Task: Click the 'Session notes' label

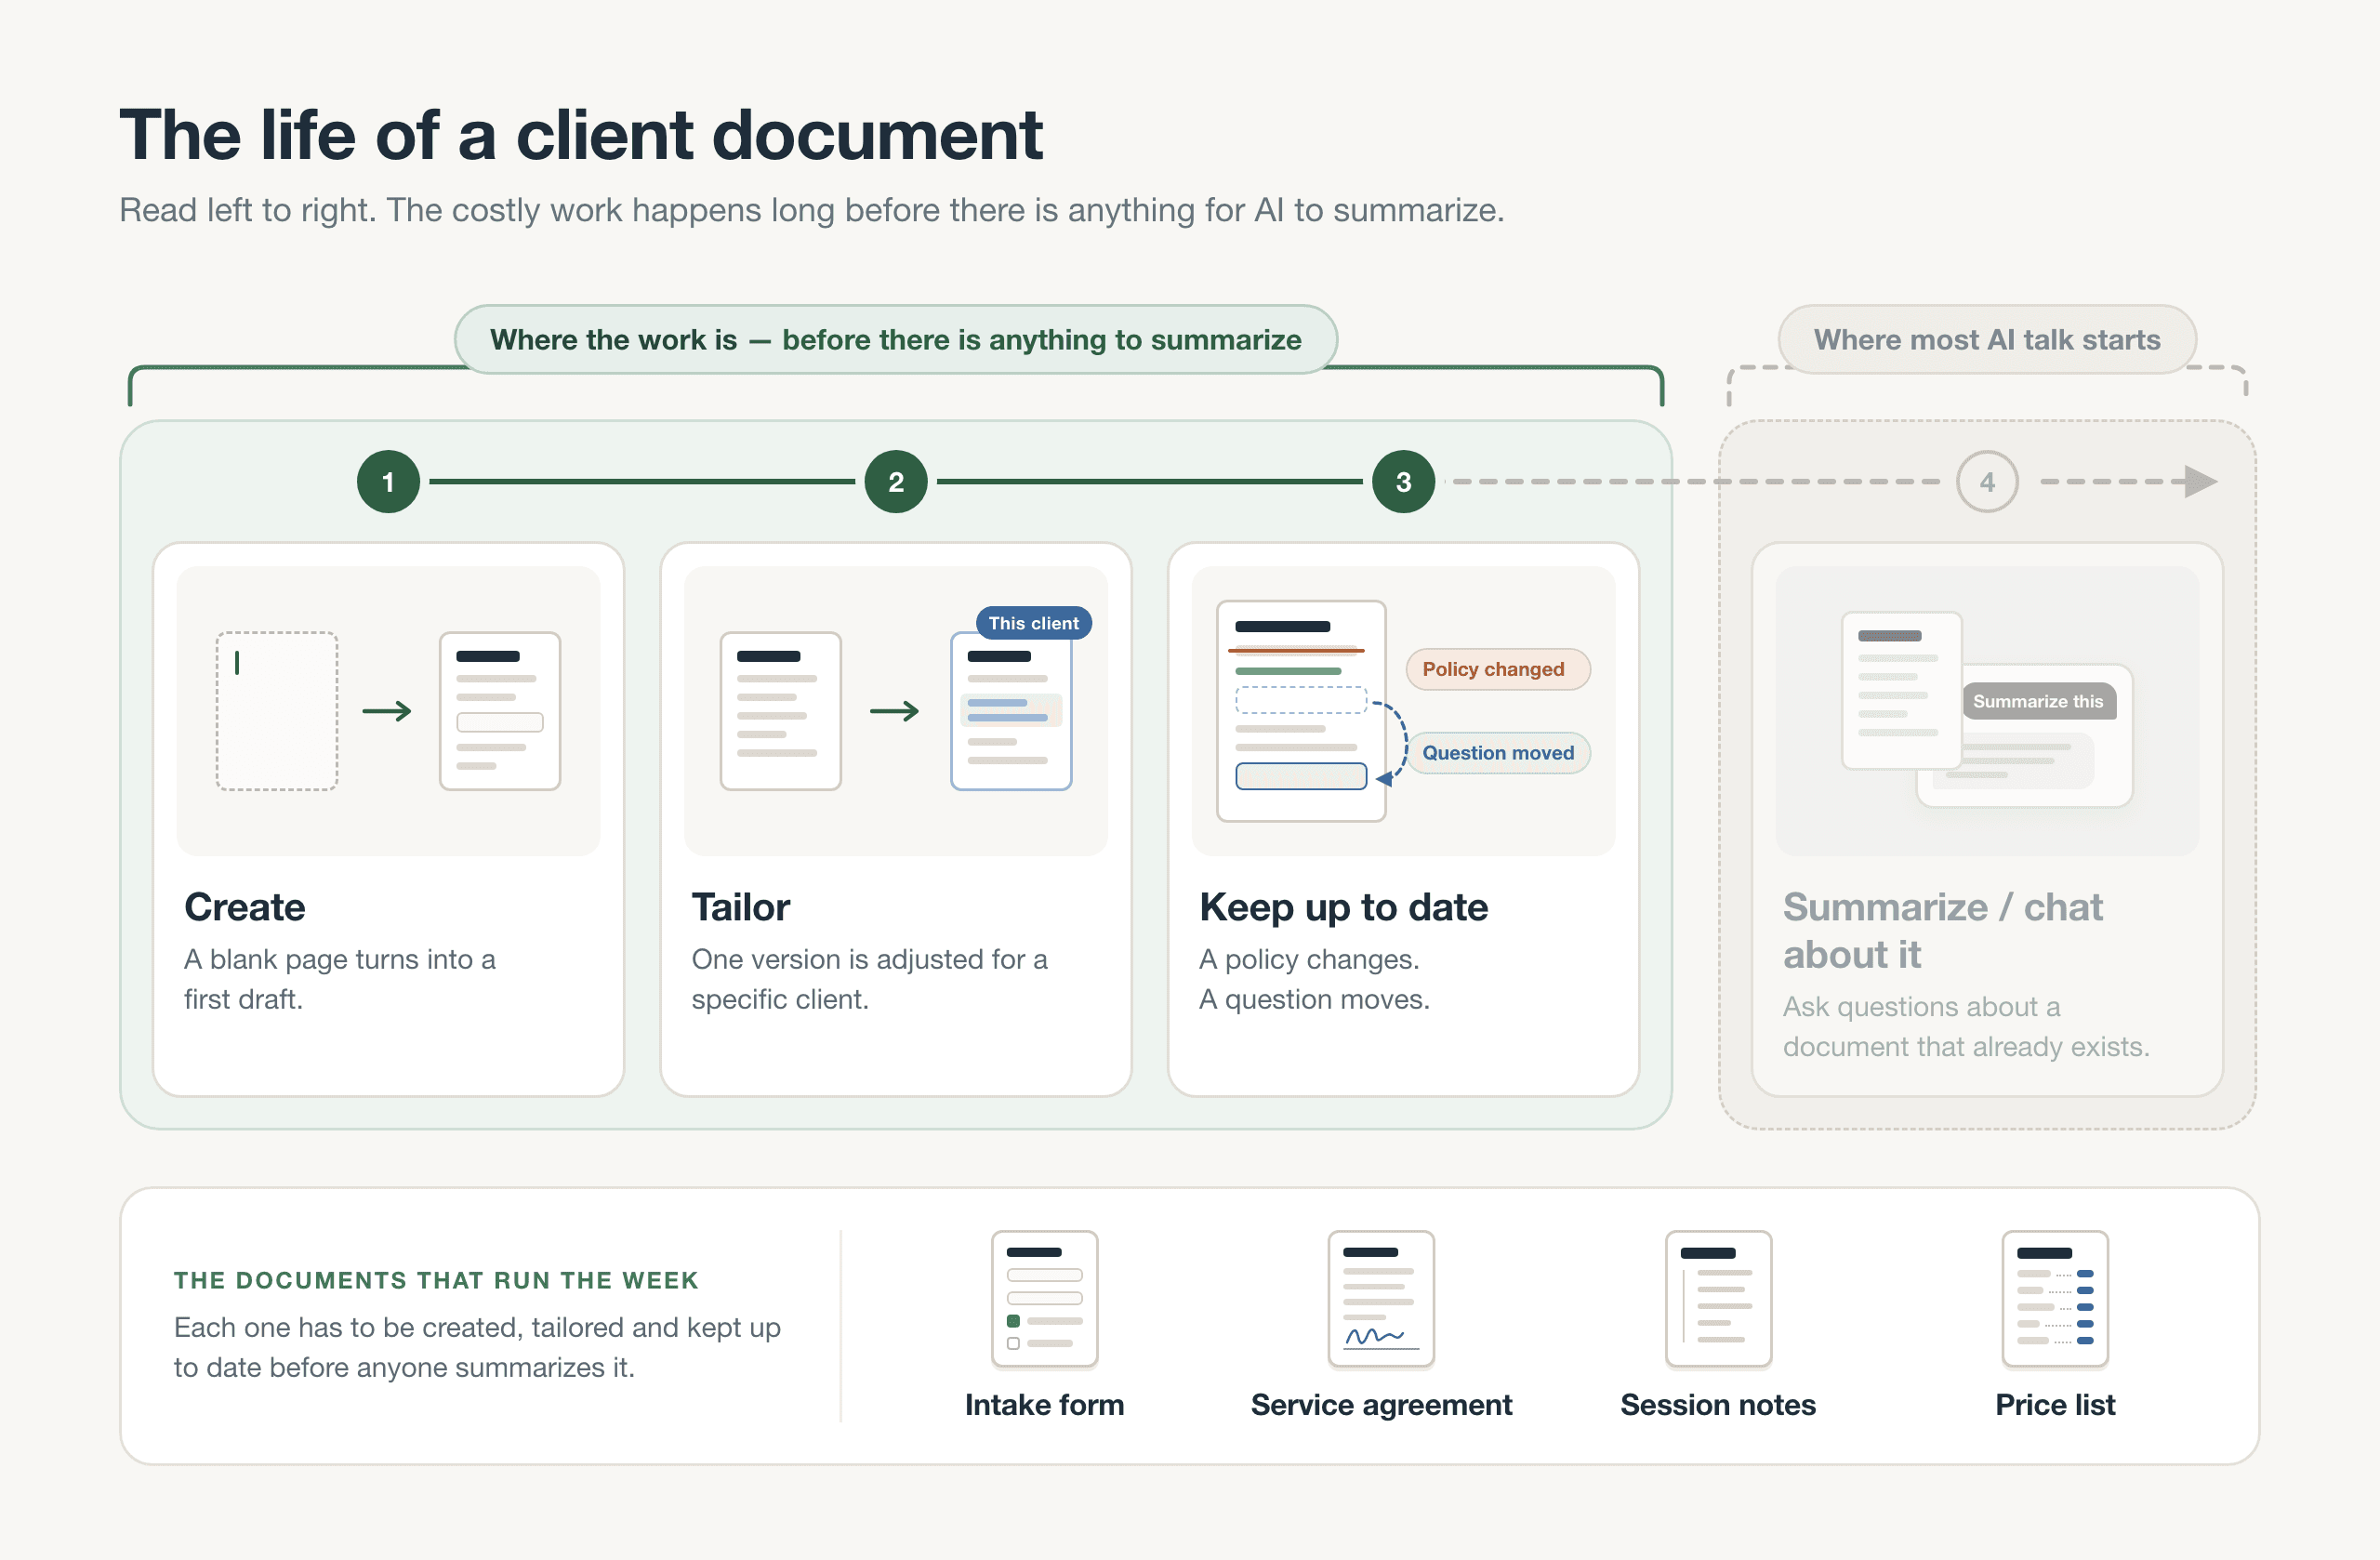Action: click(x=1718, y=1405)
